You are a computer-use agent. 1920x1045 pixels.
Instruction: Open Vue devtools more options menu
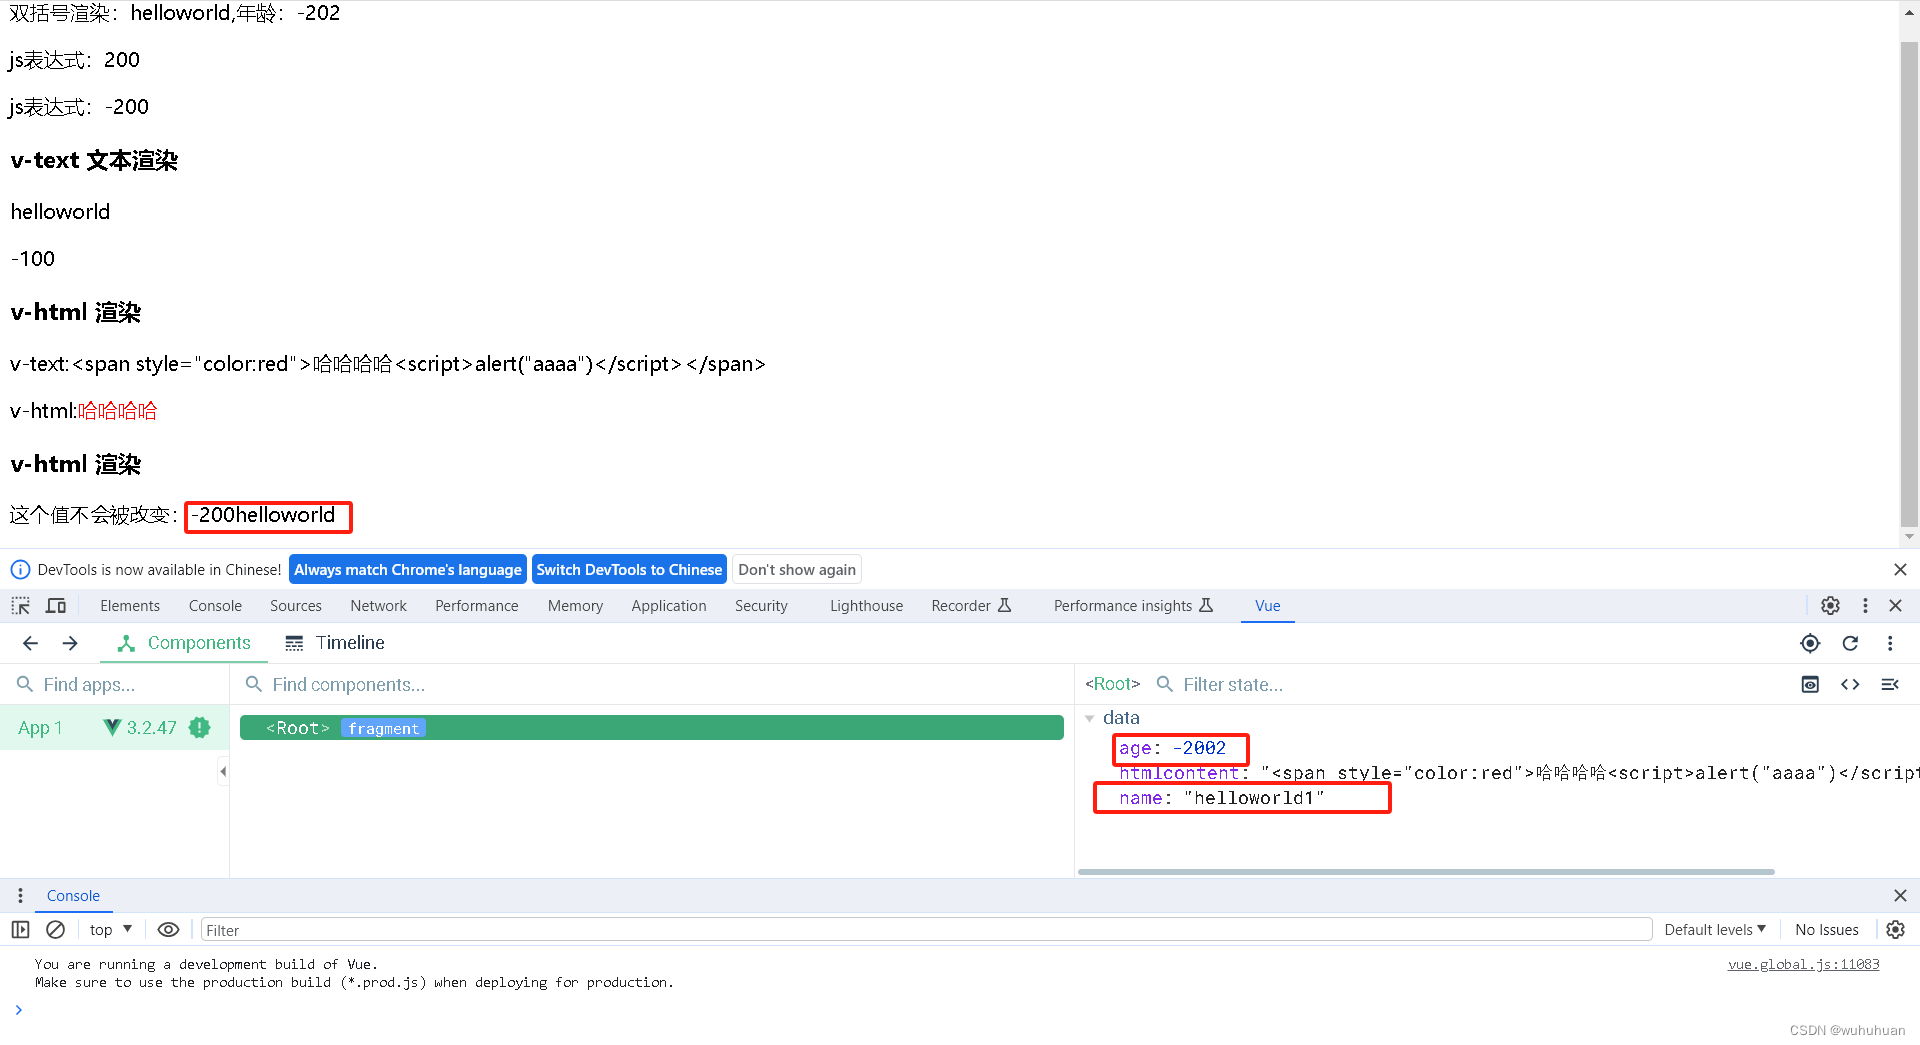pyautogui.click(x=1890, y=643)
